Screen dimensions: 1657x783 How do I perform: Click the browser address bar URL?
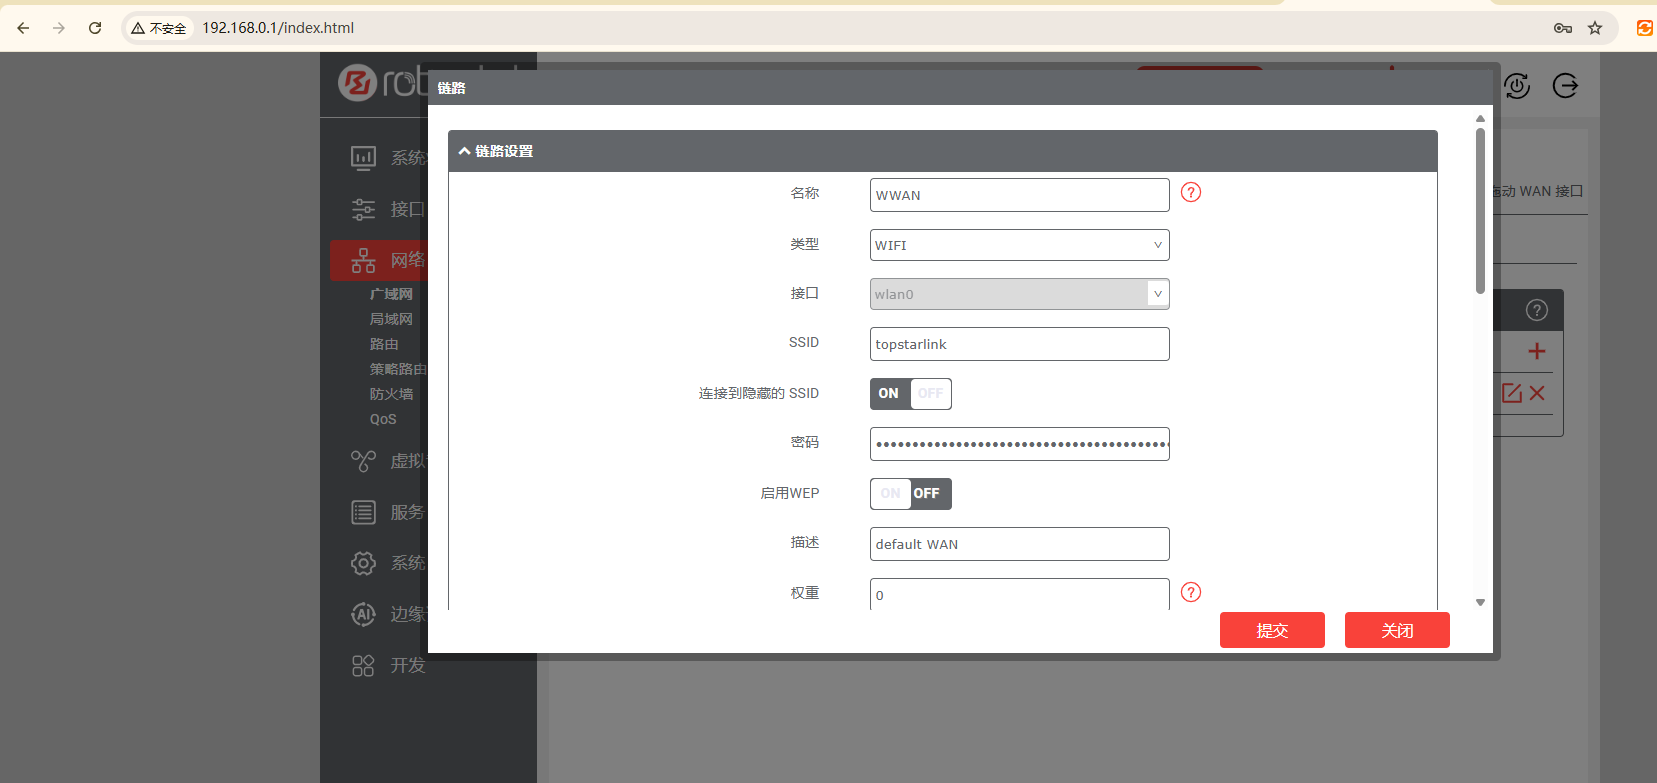tap(278, 28)
